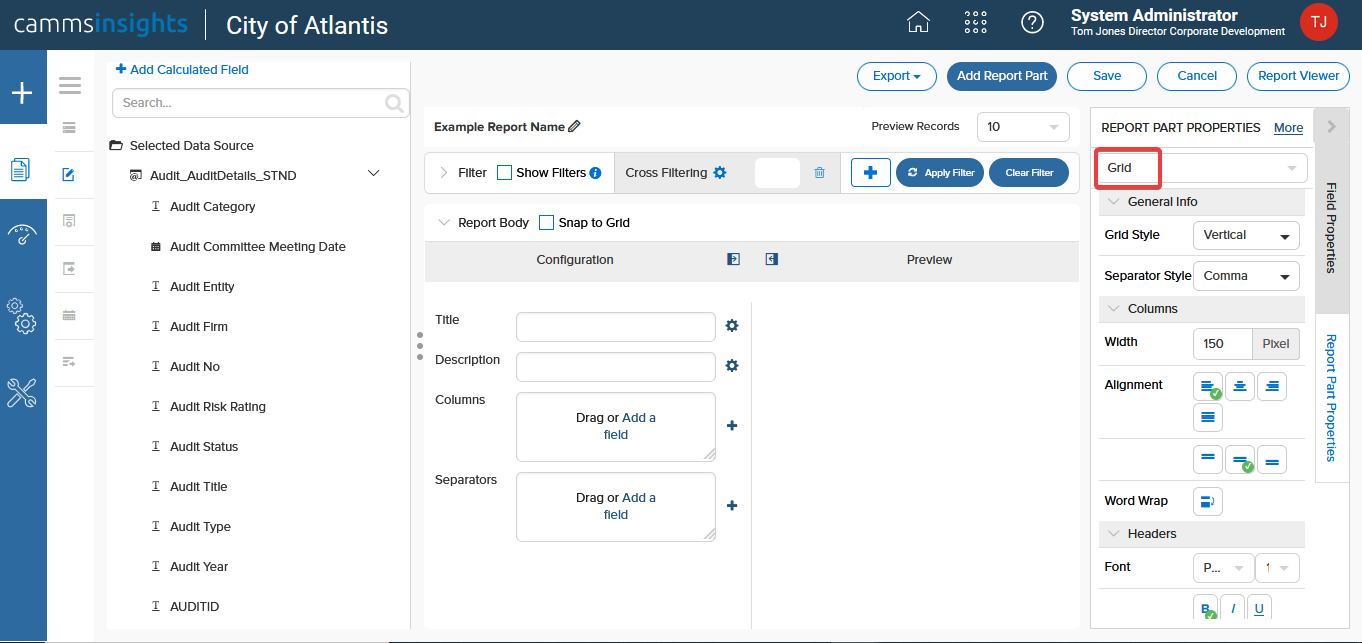Screen dimensions: 1362x643
Task: Click the filter delete trash icon
Action: 820,173
